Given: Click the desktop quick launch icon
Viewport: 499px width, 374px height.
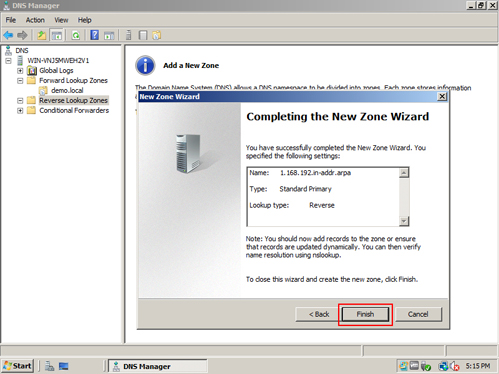Looking at the screenshot, I should coord(63,366).
